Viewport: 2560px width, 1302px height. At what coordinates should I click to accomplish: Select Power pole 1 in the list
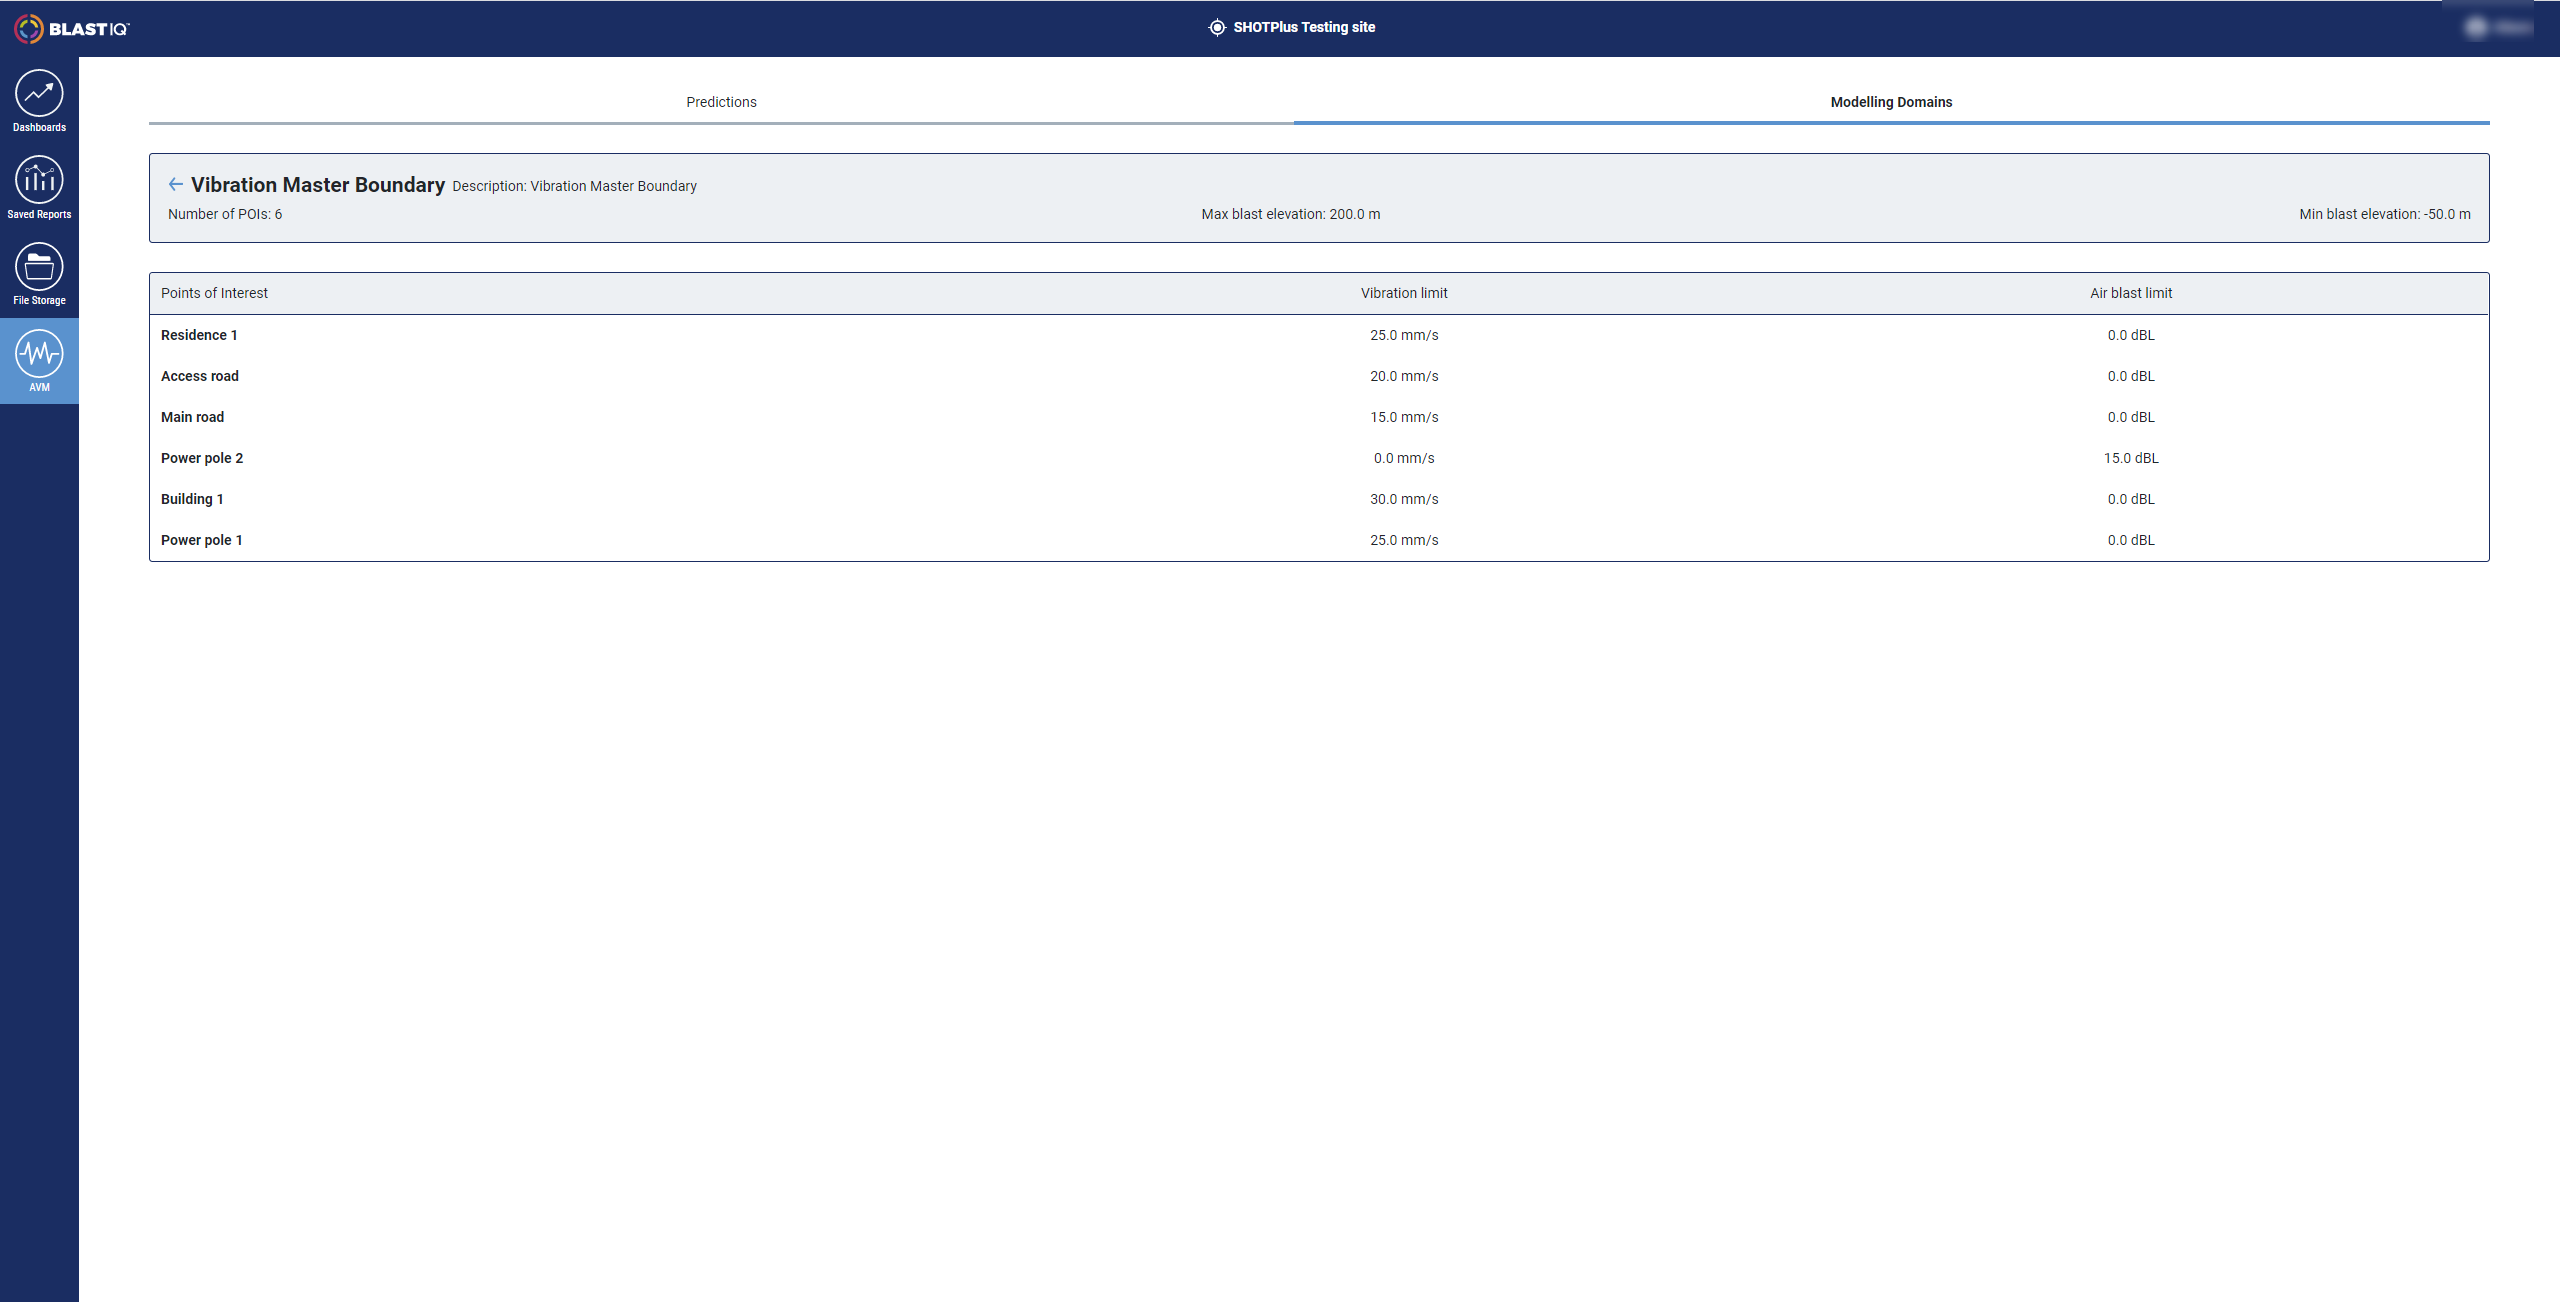coord(1319,540)
